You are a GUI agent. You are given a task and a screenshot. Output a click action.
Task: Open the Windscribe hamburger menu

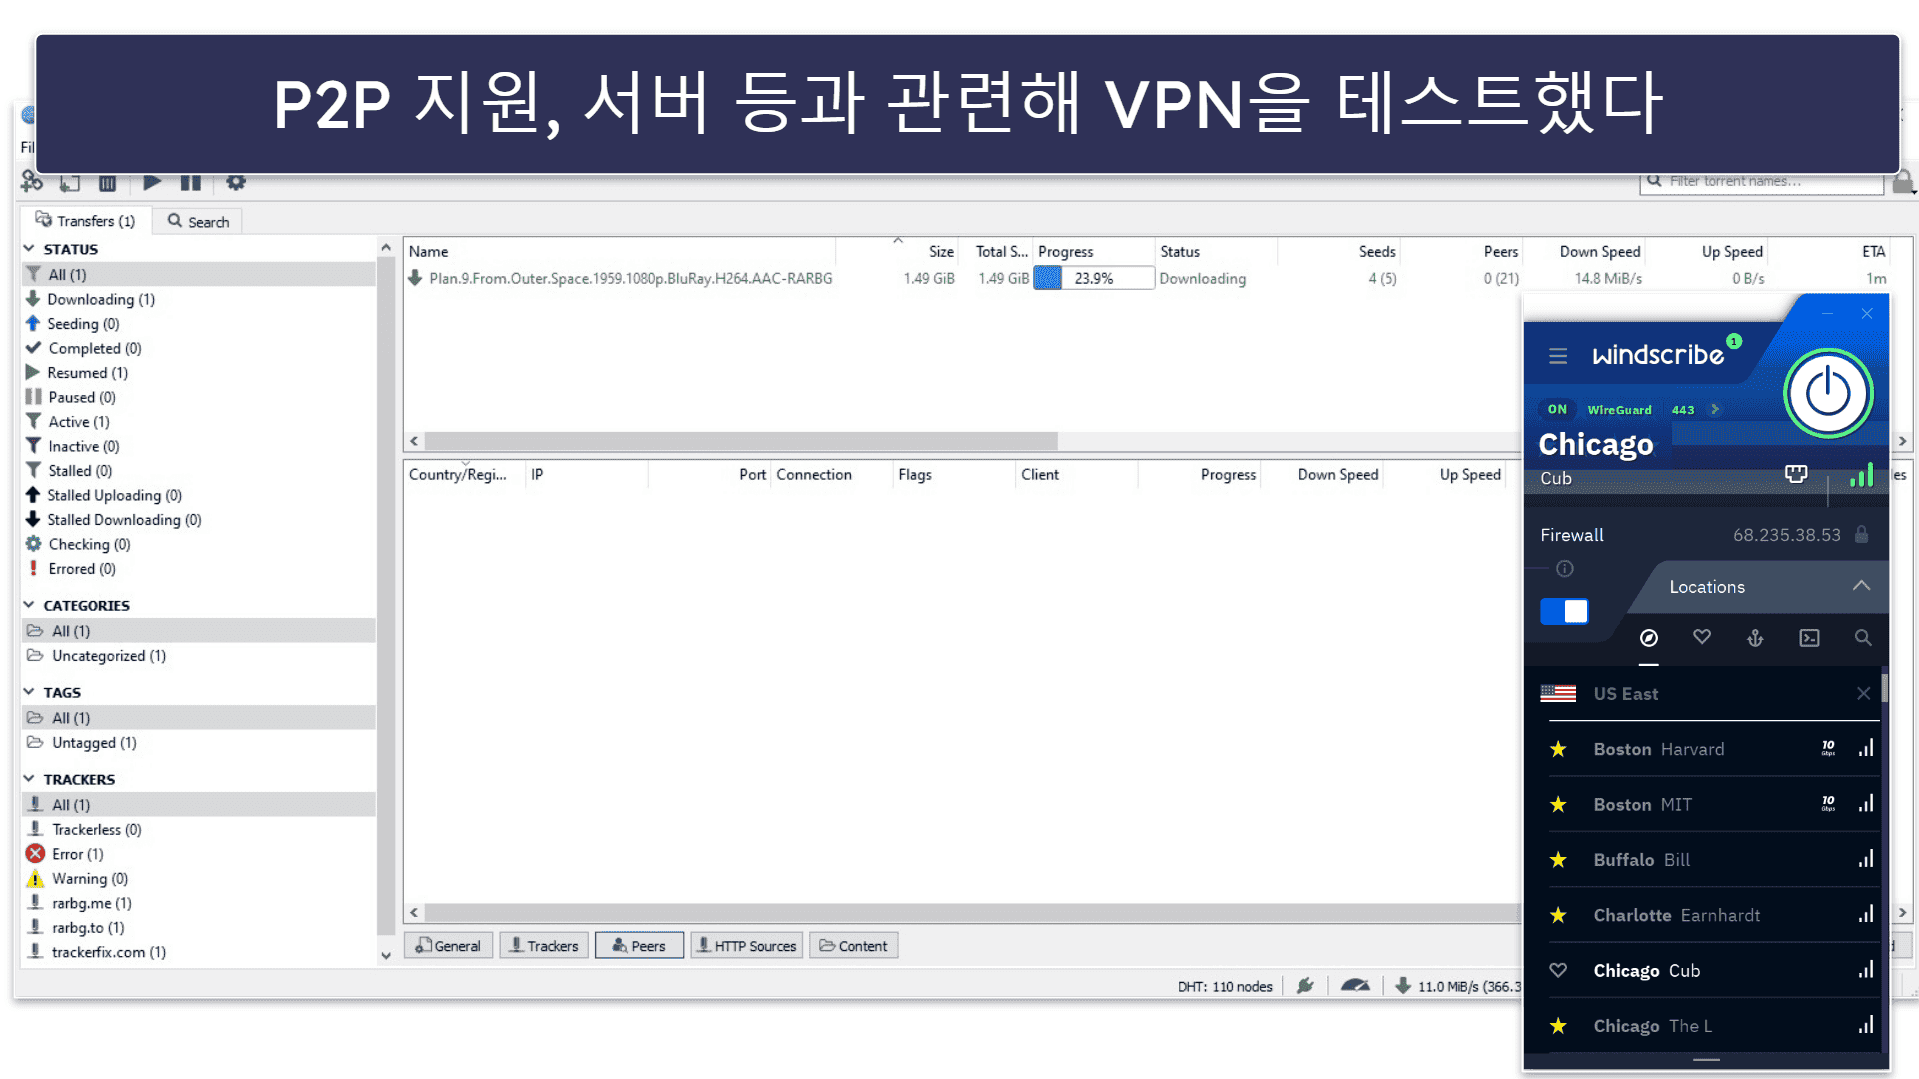(1557, 356)
